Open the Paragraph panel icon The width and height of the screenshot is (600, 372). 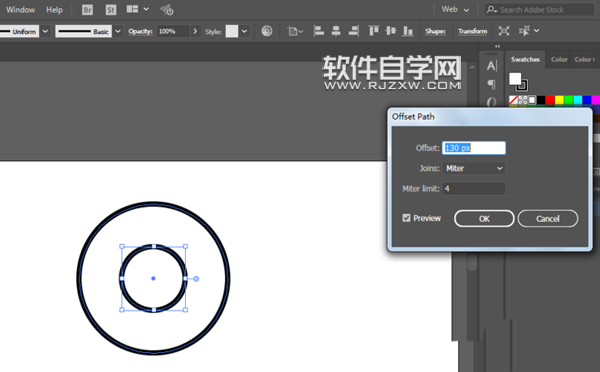(x=492, y=84)
